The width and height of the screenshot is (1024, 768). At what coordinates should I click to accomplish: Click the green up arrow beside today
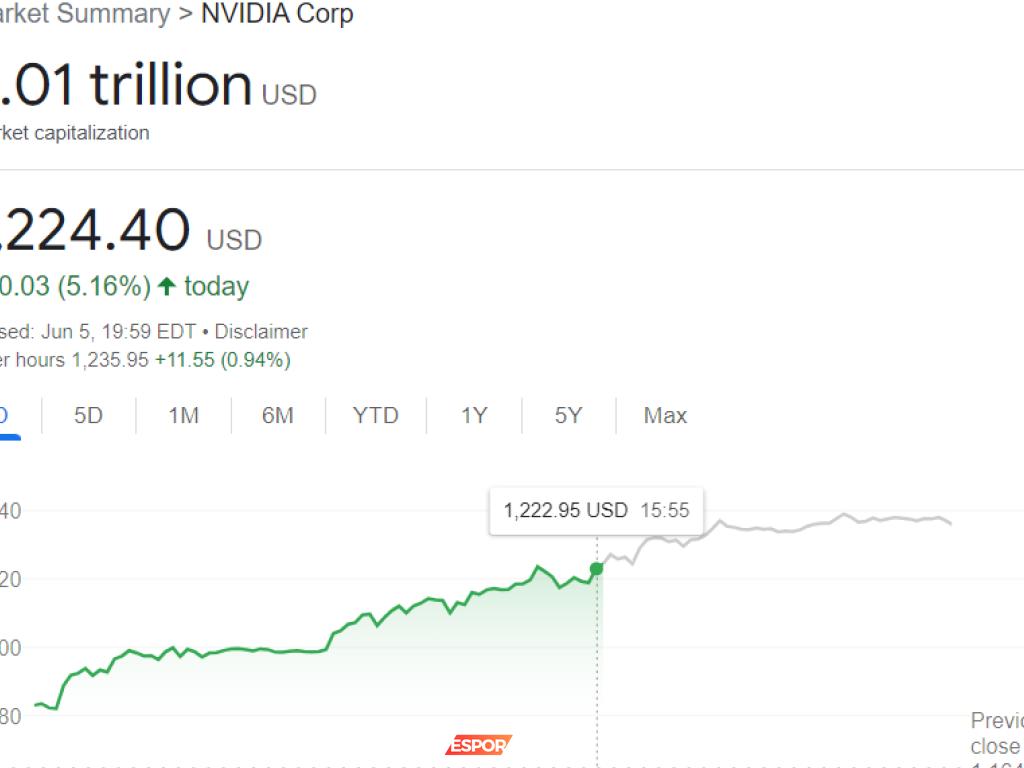[167, 287]
